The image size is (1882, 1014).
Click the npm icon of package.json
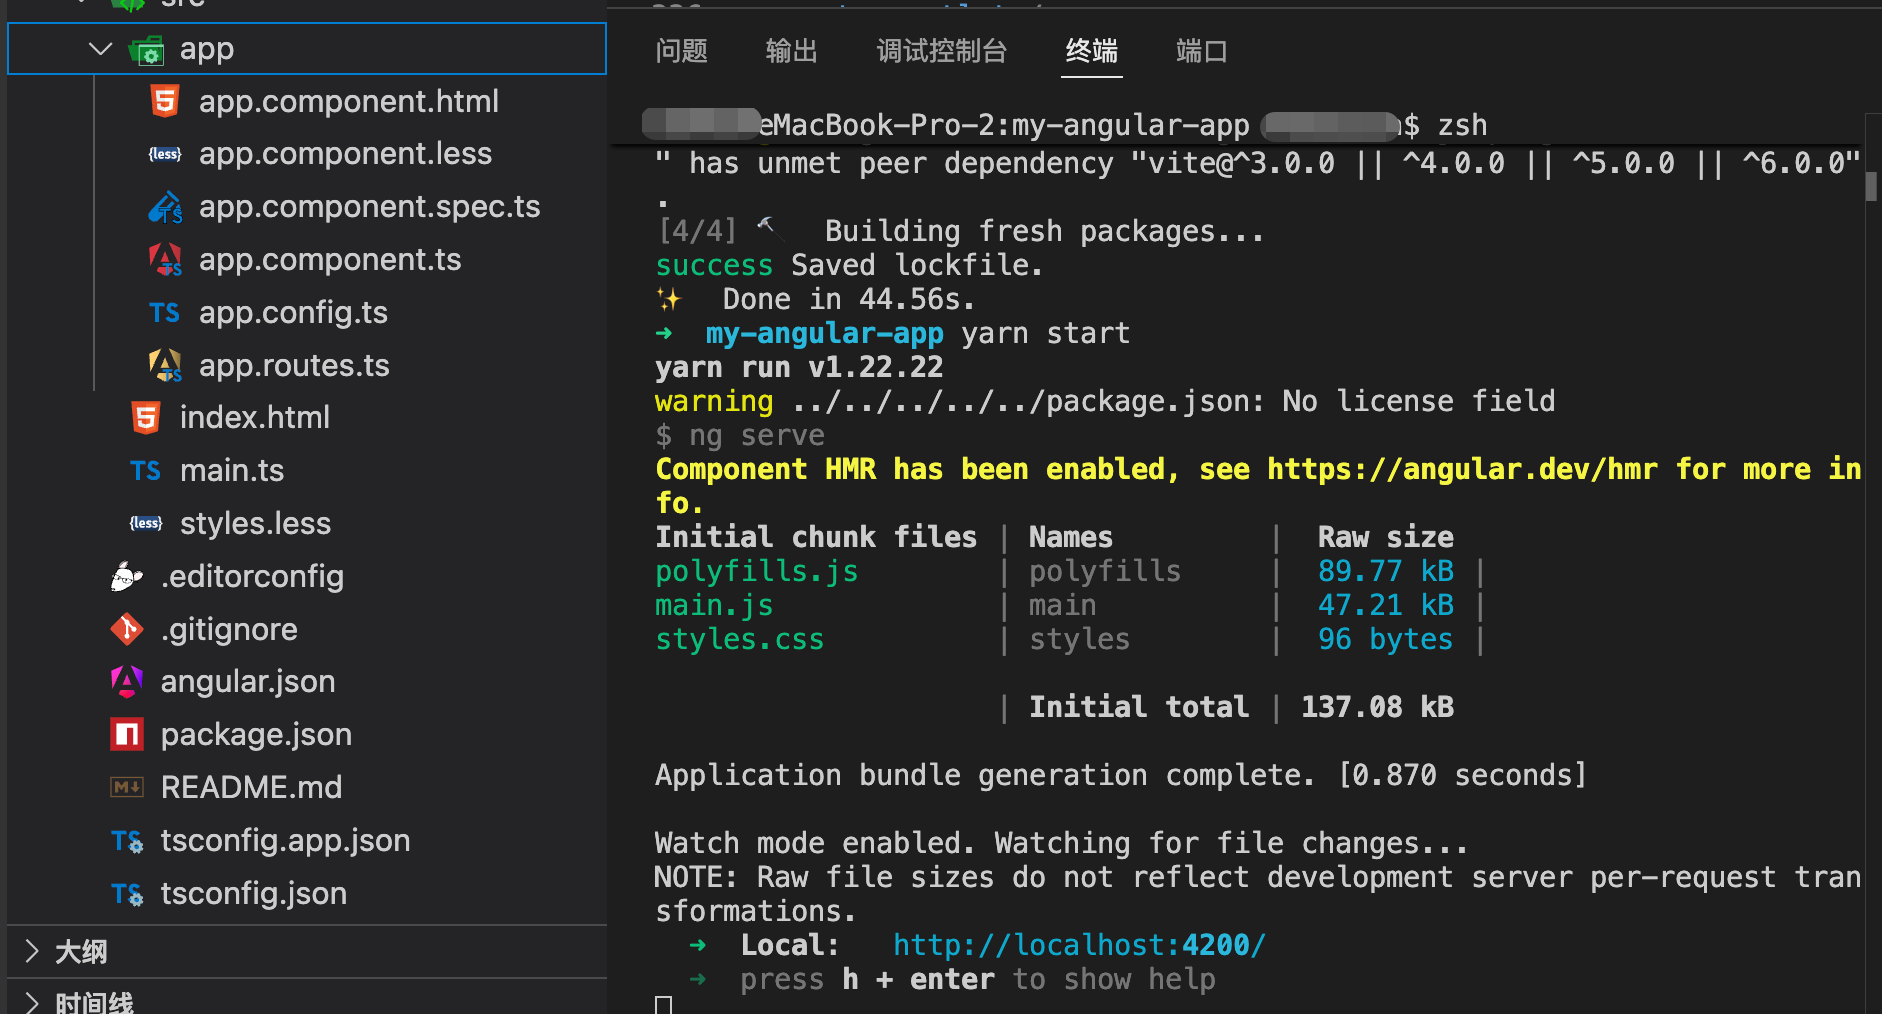[x=127, y=735]
